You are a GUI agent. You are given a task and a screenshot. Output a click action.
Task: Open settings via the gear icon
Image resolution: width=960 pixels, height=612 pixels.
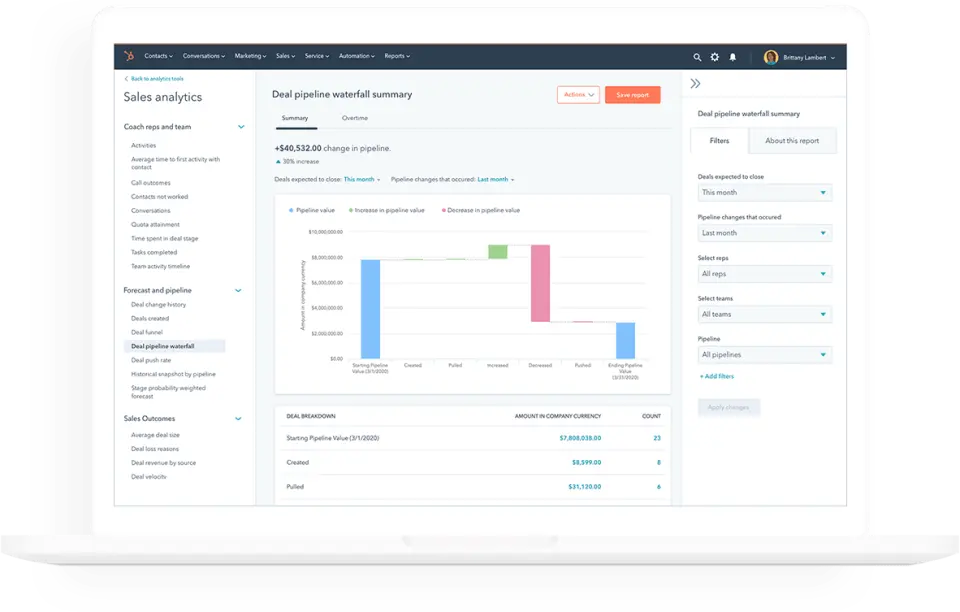(715, 57)
